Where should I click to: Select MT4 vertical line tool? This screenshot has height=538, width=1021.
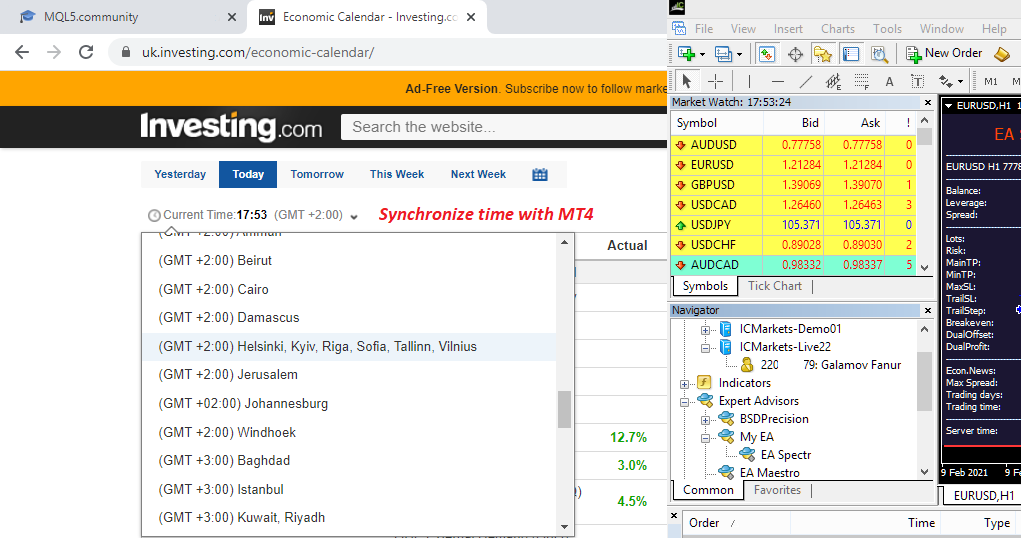[x=749, y=81]
